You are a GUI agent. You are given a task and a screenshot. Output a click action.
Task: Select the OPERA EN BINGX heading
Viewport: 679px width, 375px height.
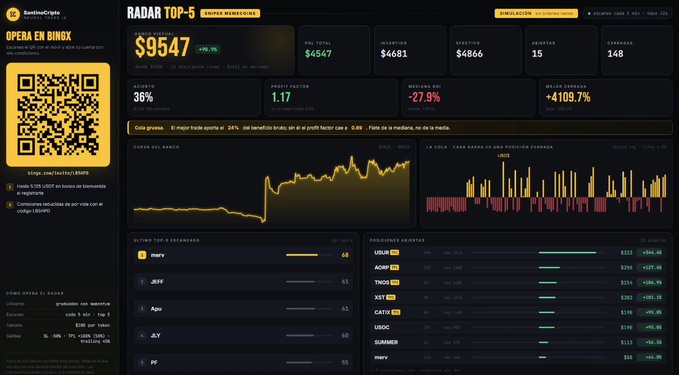[39, 36]
